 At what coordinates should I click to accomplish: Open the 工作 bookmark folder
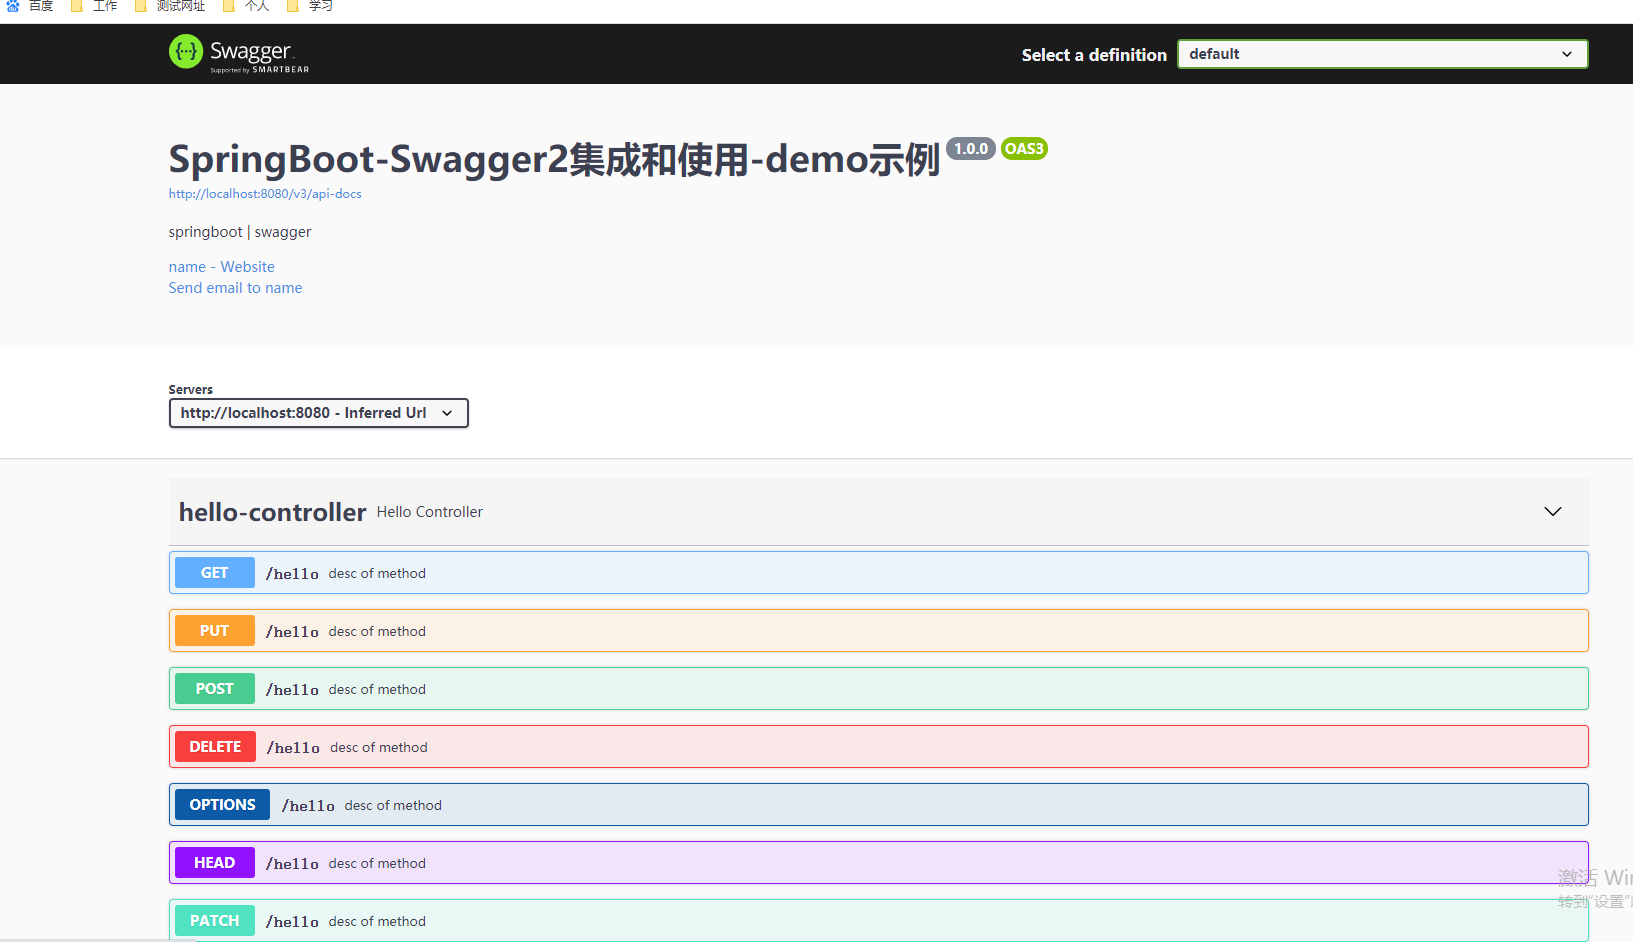click(x=94, y=6)
